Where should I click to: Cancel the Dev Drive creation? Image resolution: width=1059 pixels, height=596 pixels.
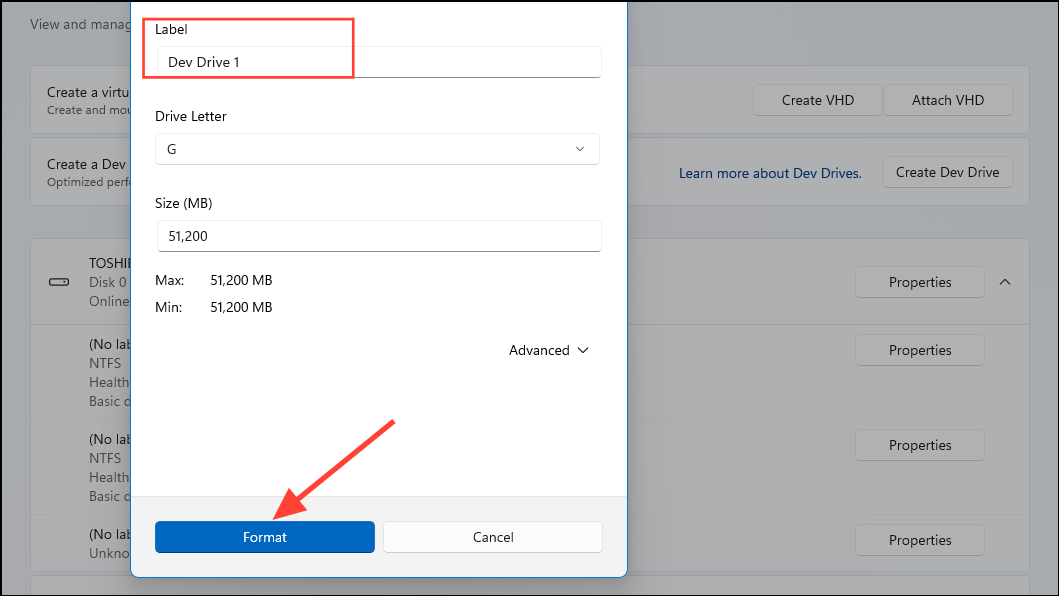click(x=492, y=537)
